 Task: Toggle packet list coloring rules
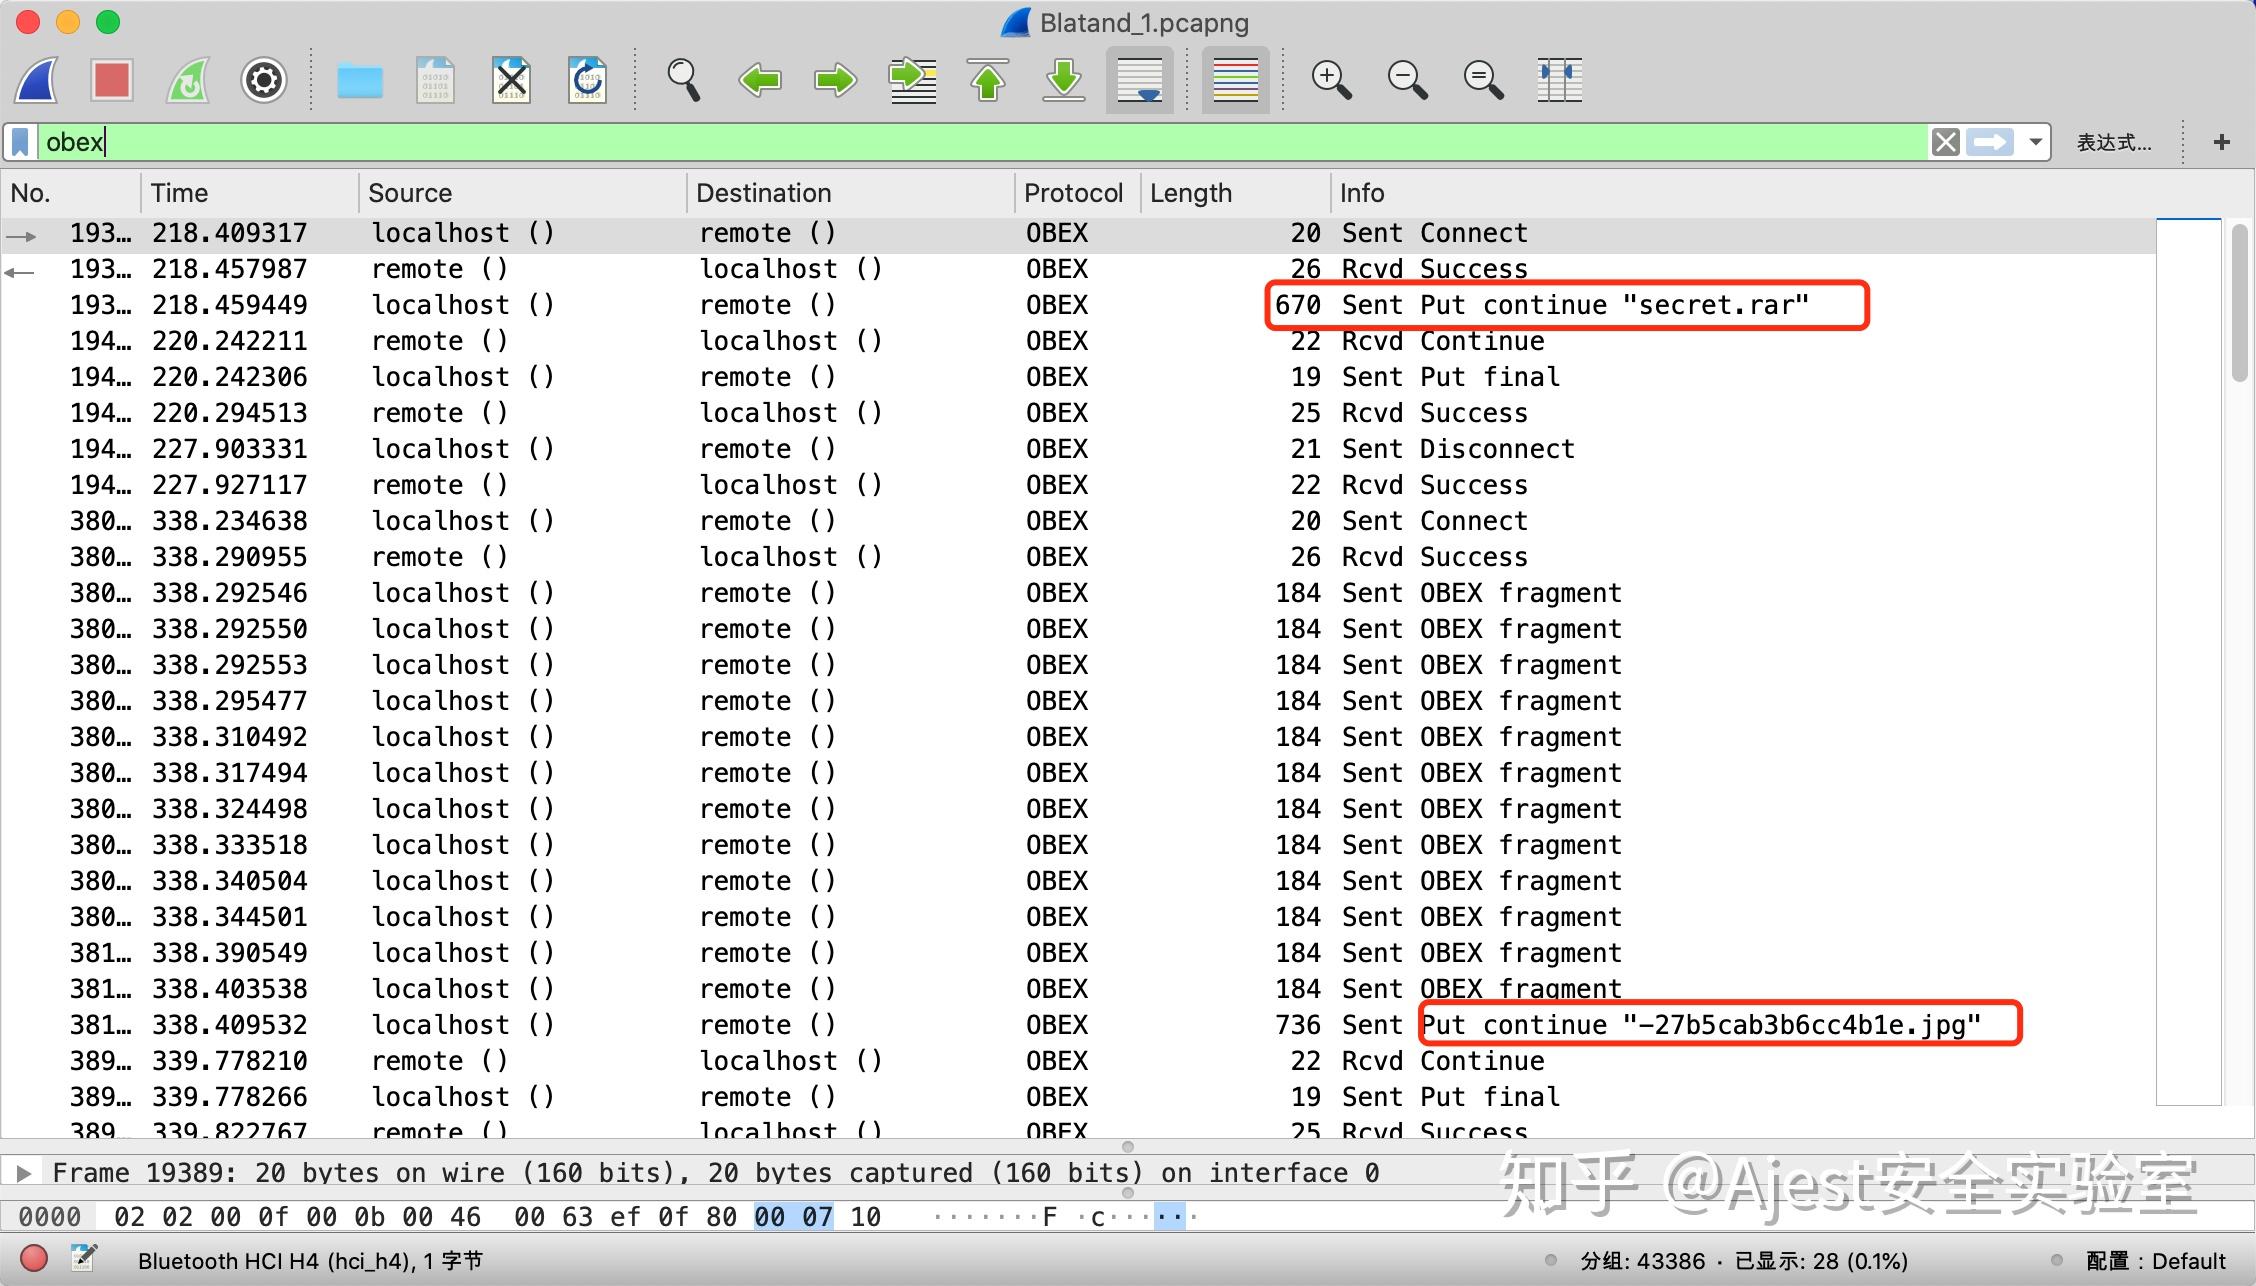coord(1235,80)
